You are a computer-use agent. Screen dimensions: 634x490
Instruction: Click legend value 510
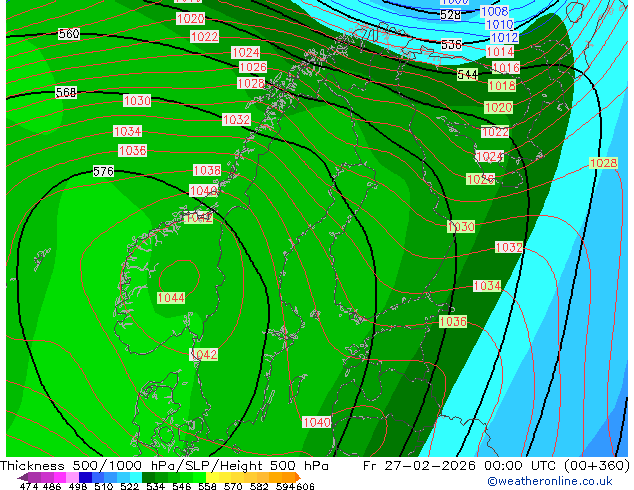point(104,486)
